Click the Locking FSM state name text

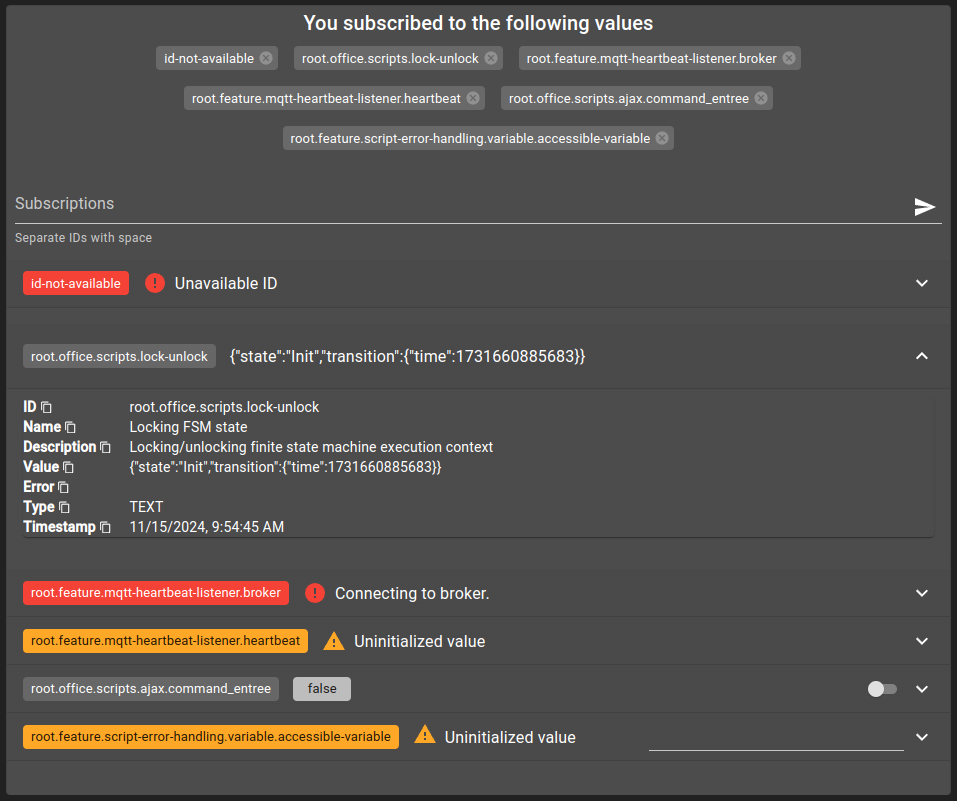click(x=188, y=427)
